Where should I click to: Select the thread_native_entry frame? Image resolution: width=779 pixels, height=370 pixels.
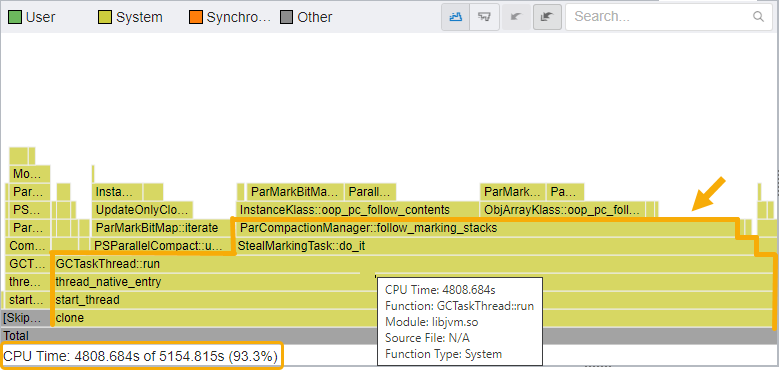[413, 282]
